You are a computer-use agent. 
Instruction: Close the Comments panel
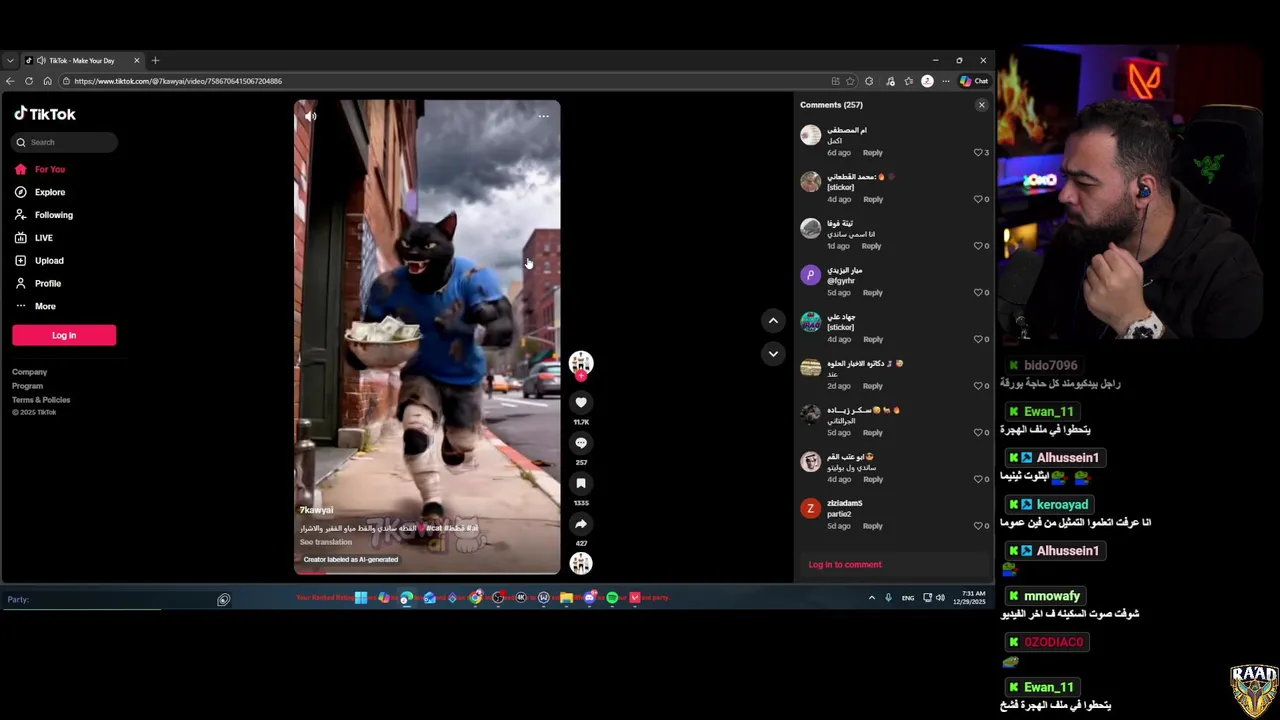coord(981,105)
